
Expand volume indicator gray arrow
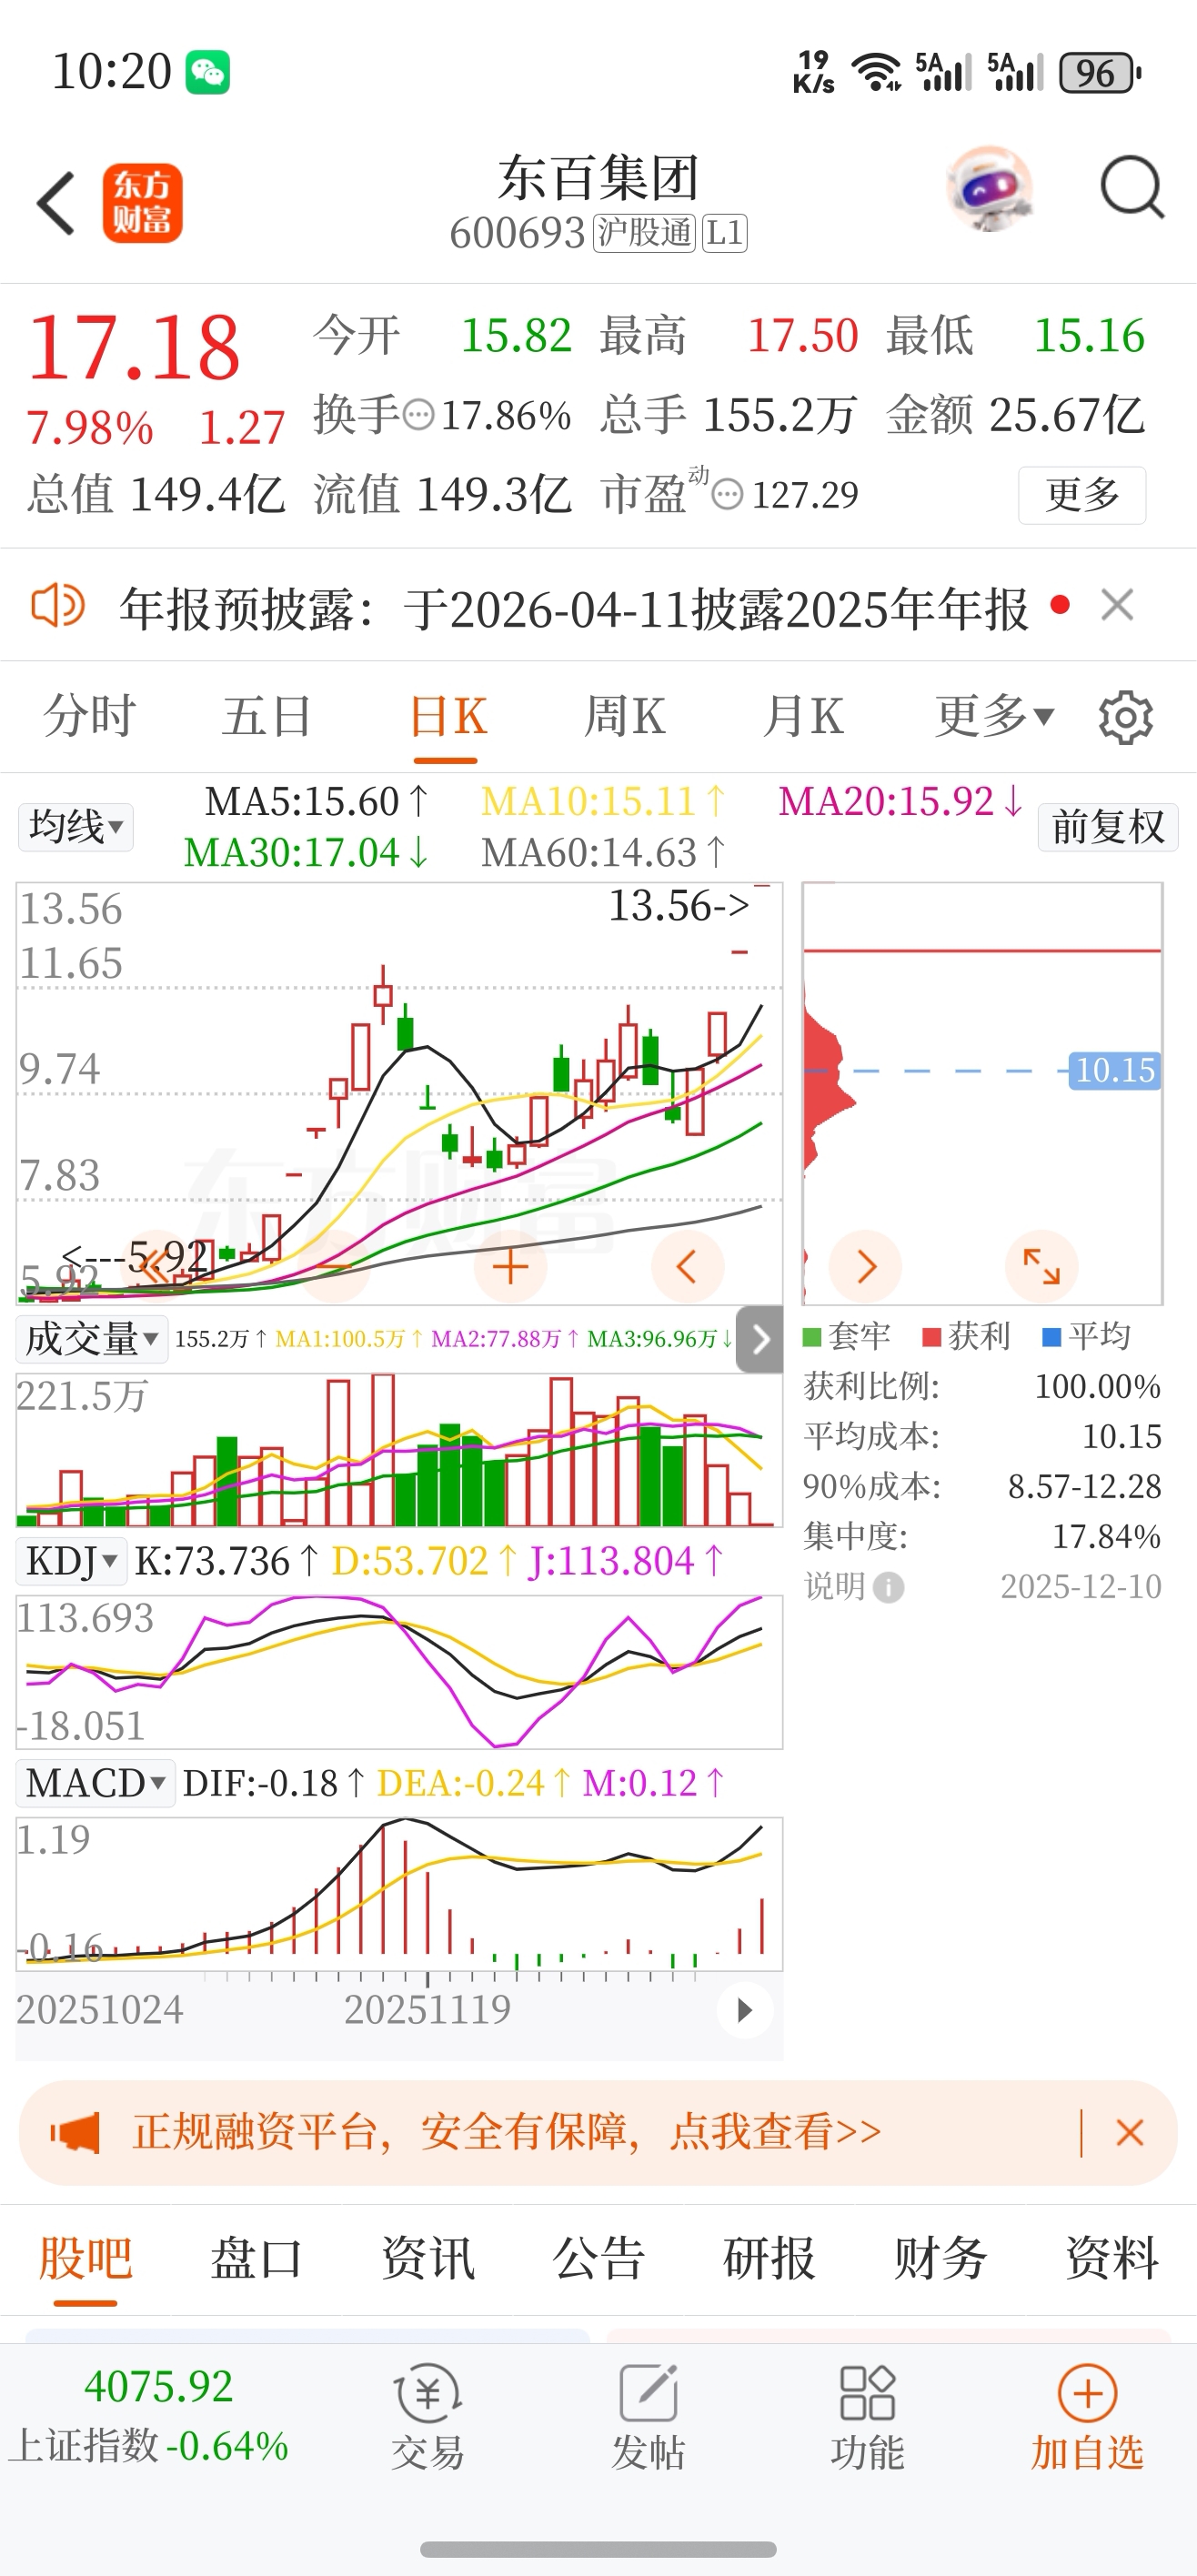(x=760, y=1339)
